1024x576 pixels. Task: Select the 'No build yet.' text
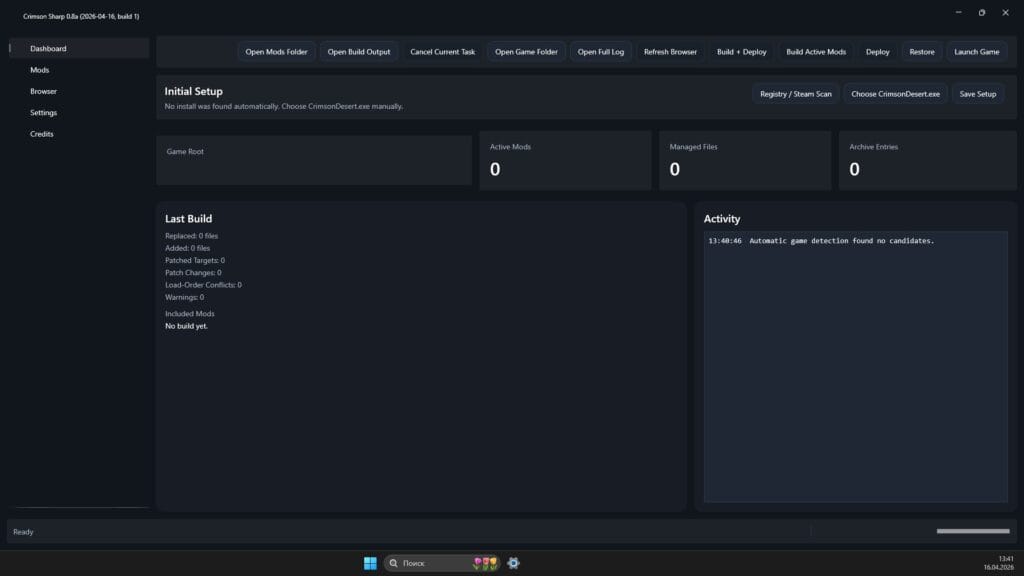pyautogui.click(x=186, y=326)
